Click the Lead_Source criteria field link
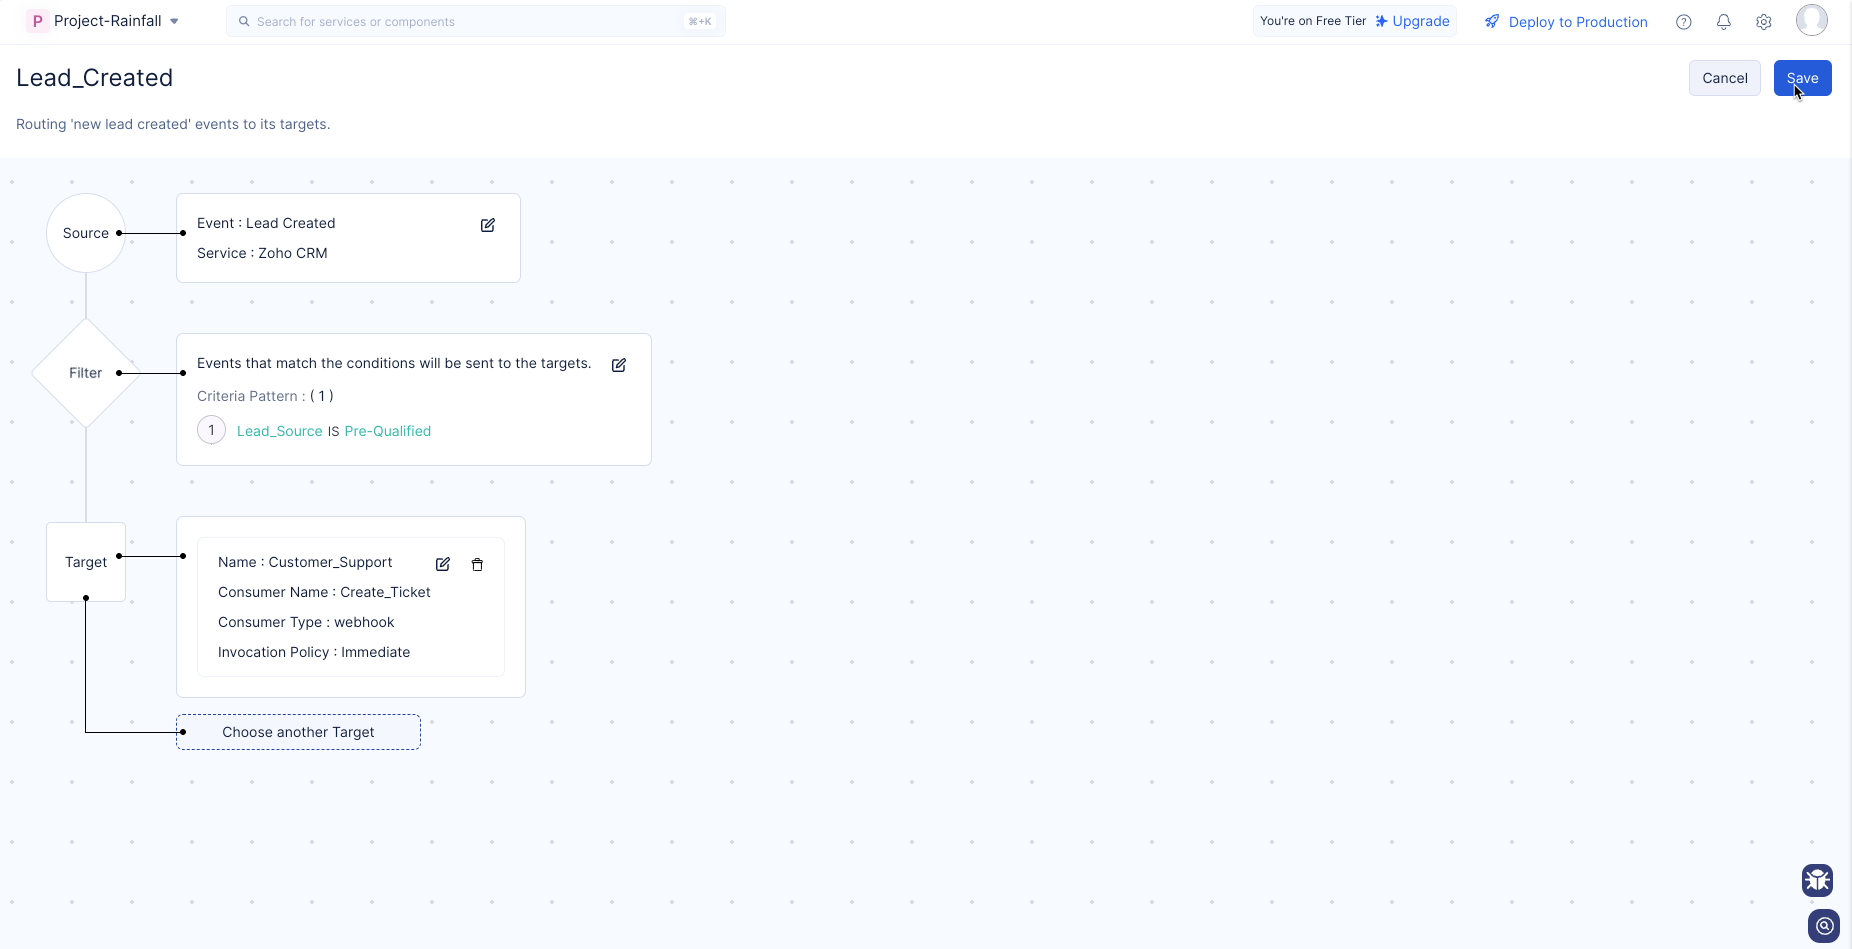 279,431
